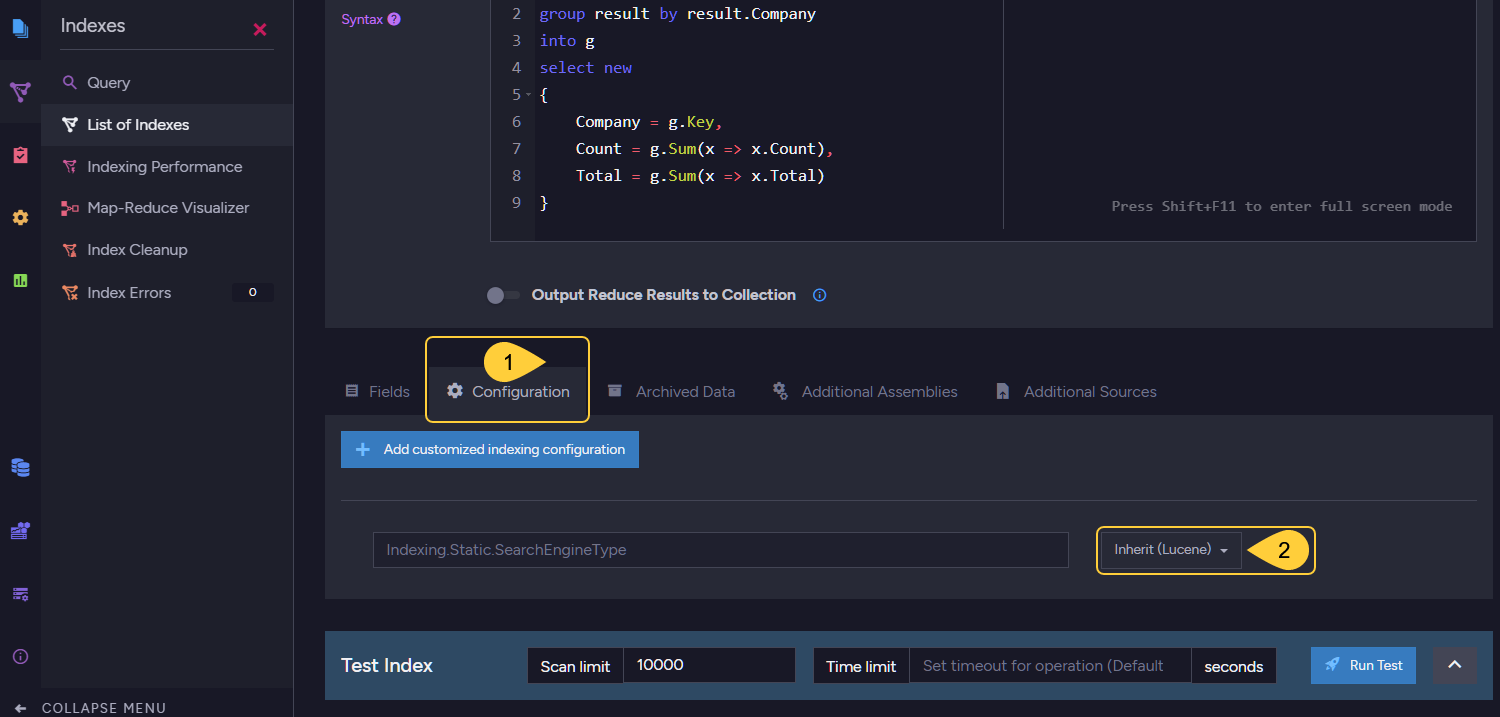Open Index Errors menu item
The image size is (1500, 717).
tap(168, 293)
